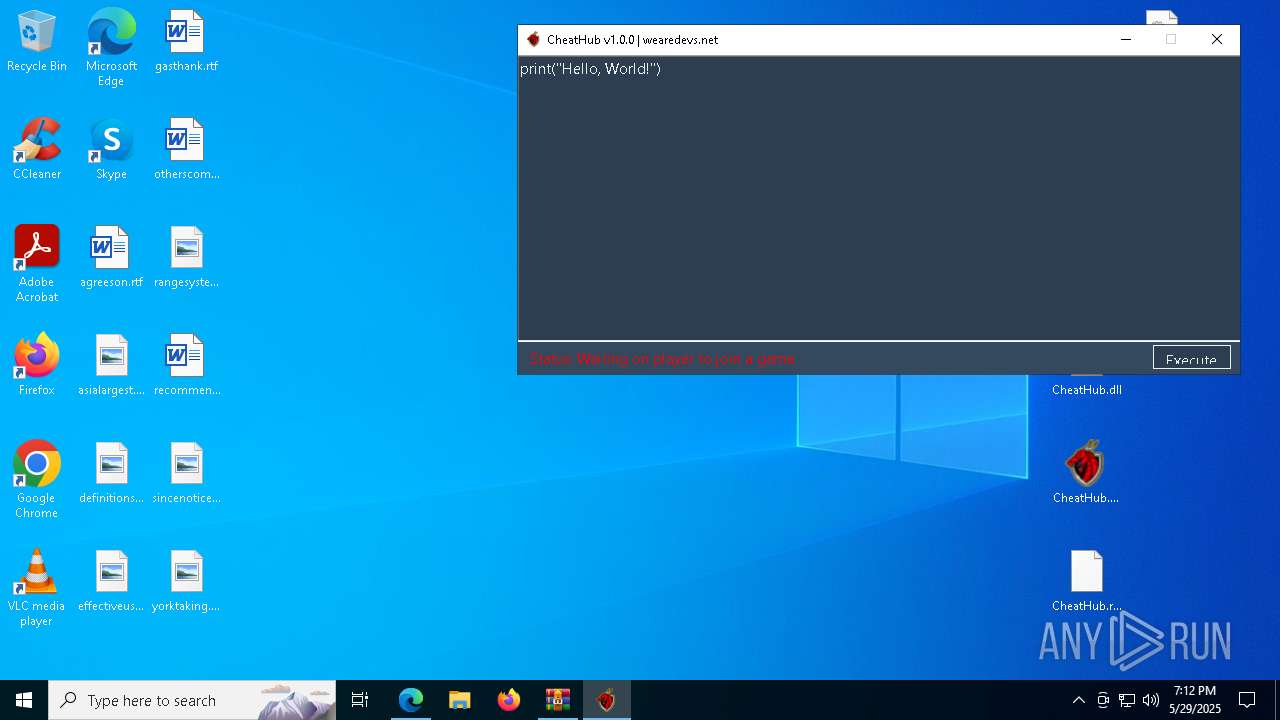
Task: Select the Skype desktop shortcut
Action: pos(111,150)
